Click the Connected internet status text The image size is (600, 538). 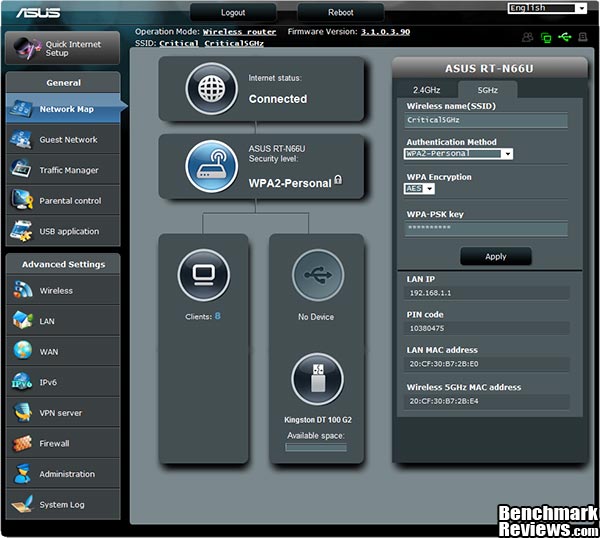point(278,99)
